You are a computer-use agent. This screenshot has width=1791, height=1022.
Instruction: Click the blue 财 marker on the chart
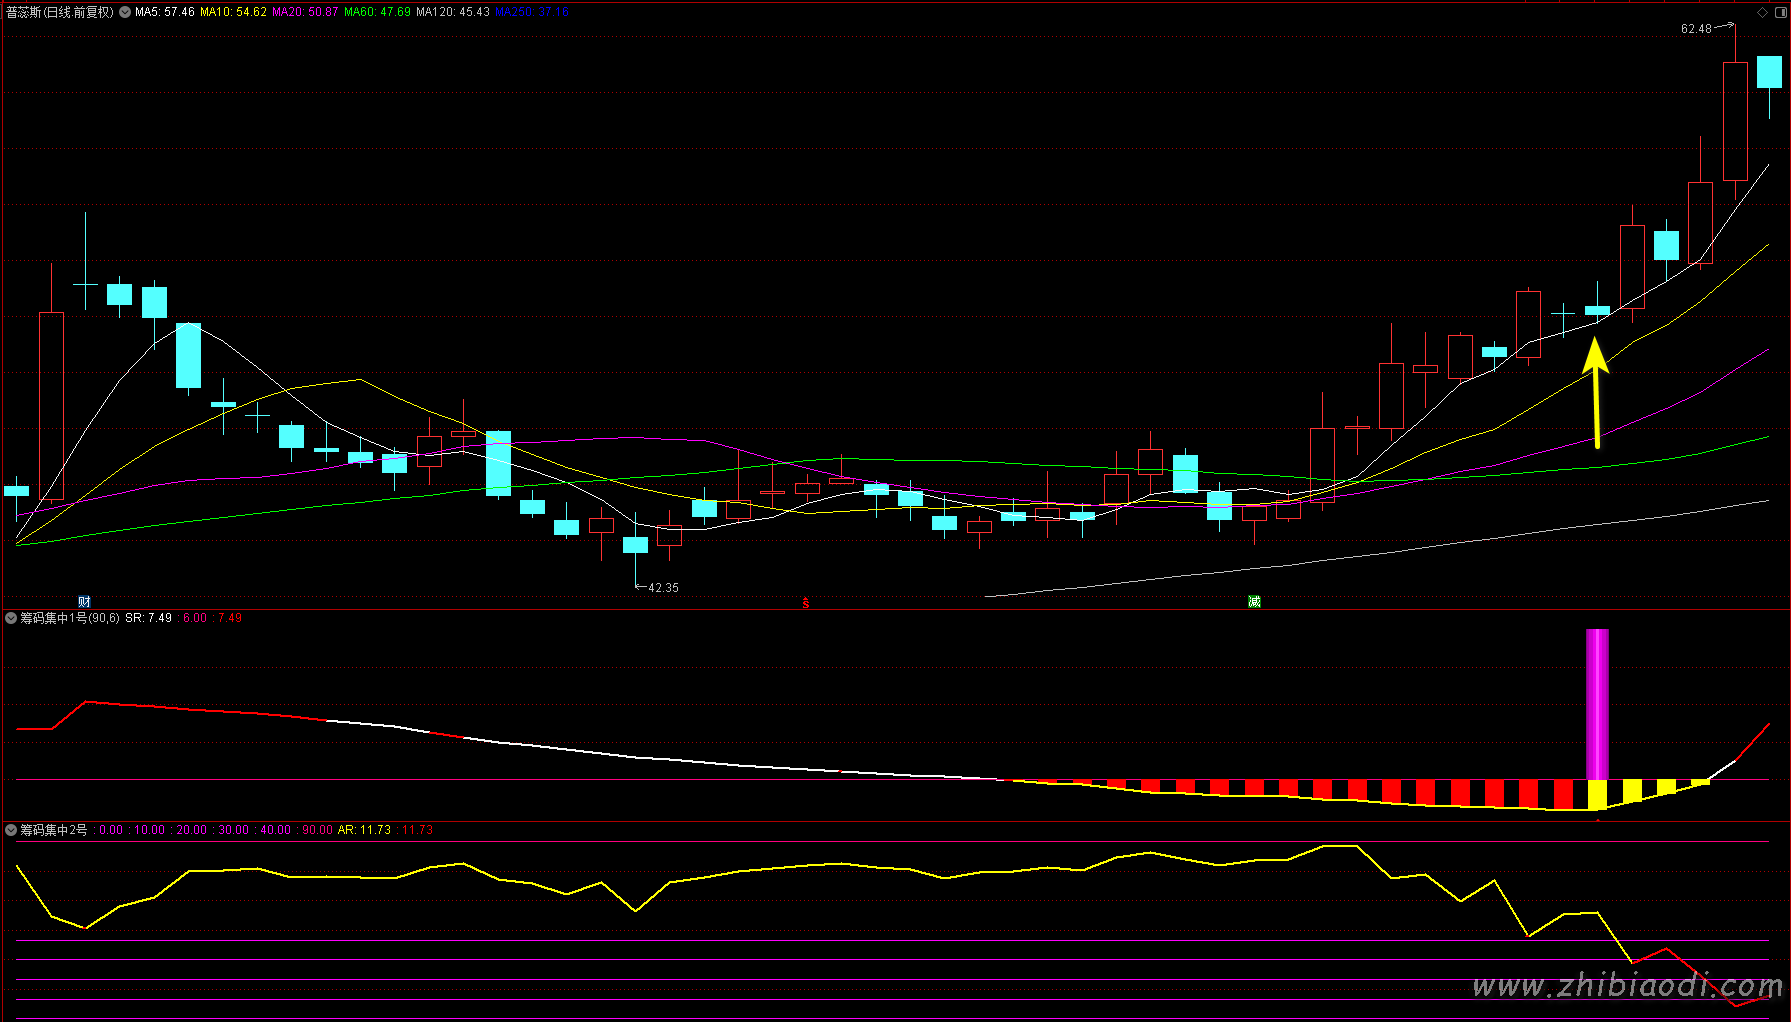(x=84, y=601)
